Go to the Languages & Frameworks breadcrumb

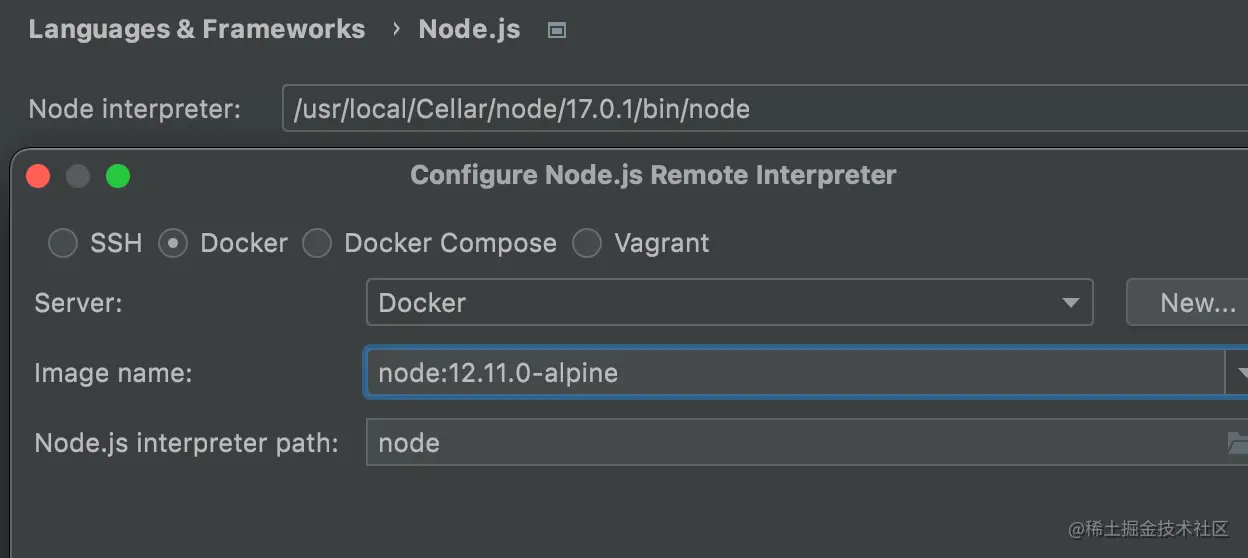[x=197, y=29]
